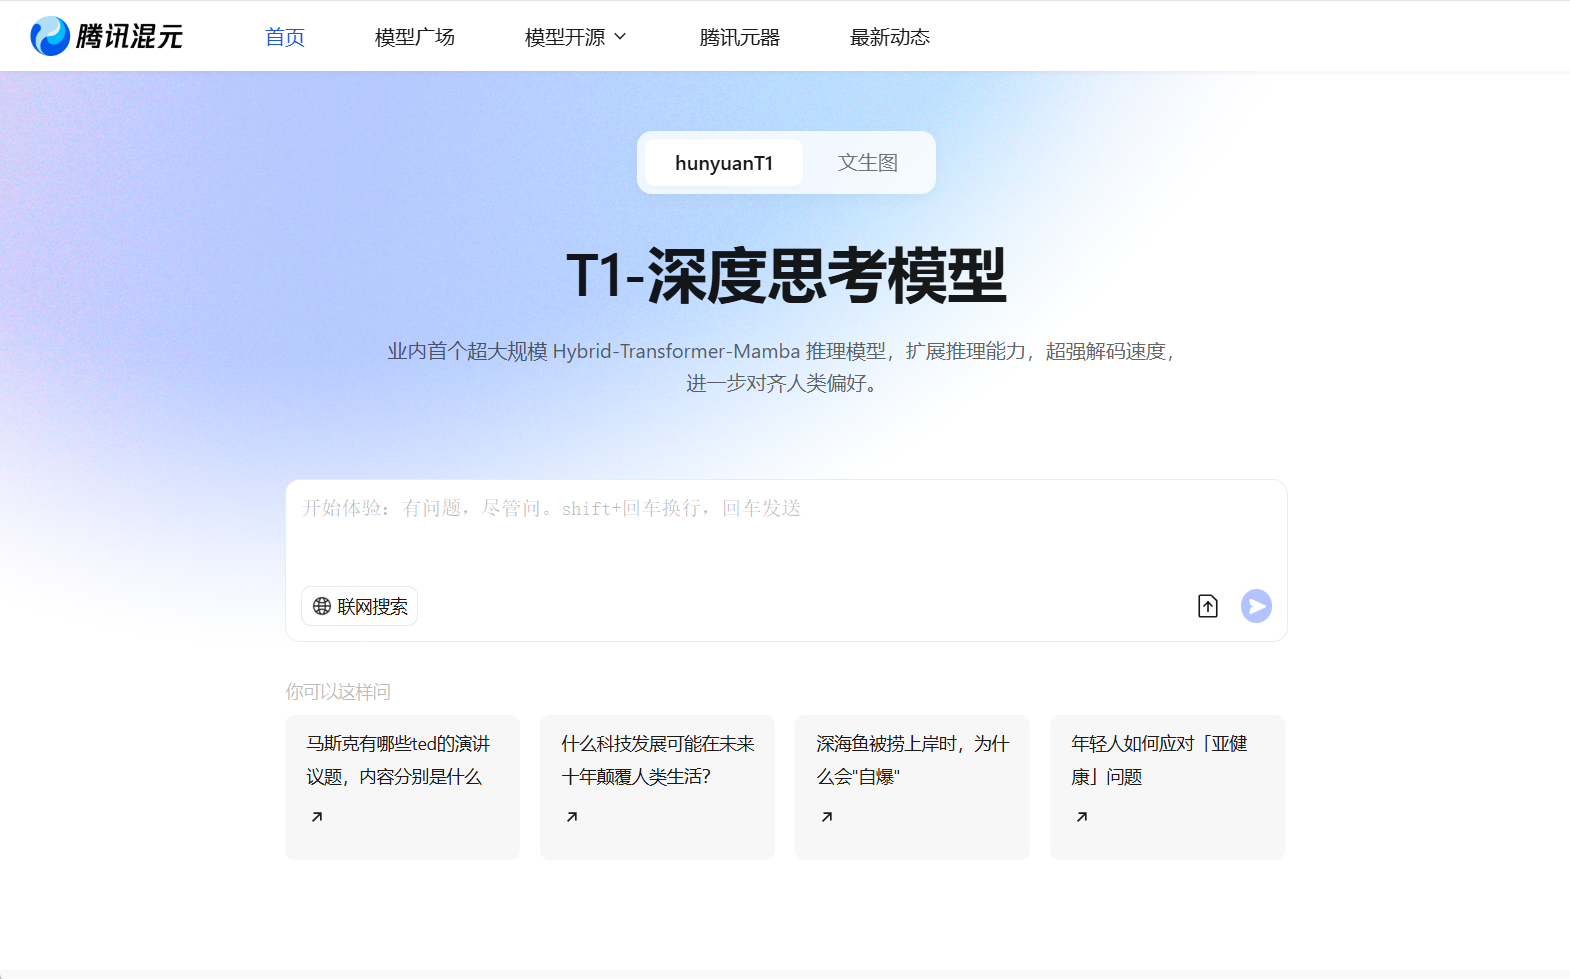The width and height of the screenshot is (1570, 979).
Task: Expand the 模型开源 dropdown menu
Action: tap(565, 37)
